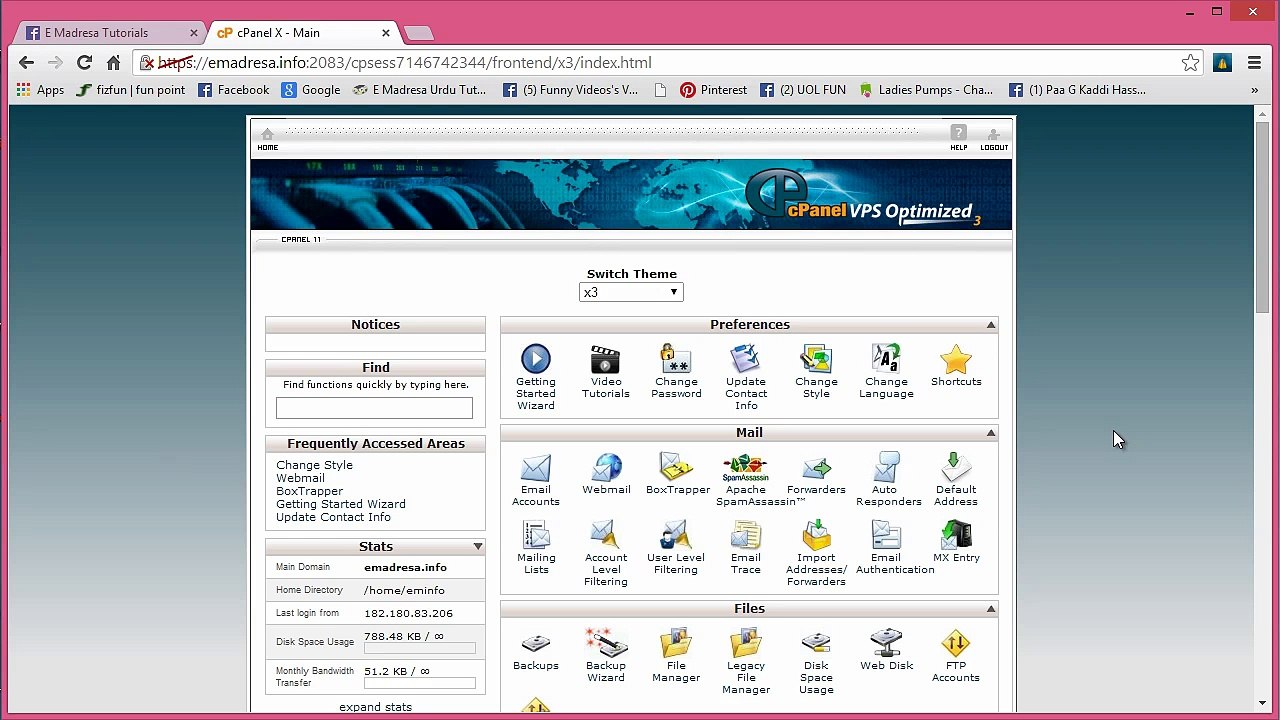The image size is (1280, 720).
Task: Open Disk Space Usage icon
Action: 816,643
